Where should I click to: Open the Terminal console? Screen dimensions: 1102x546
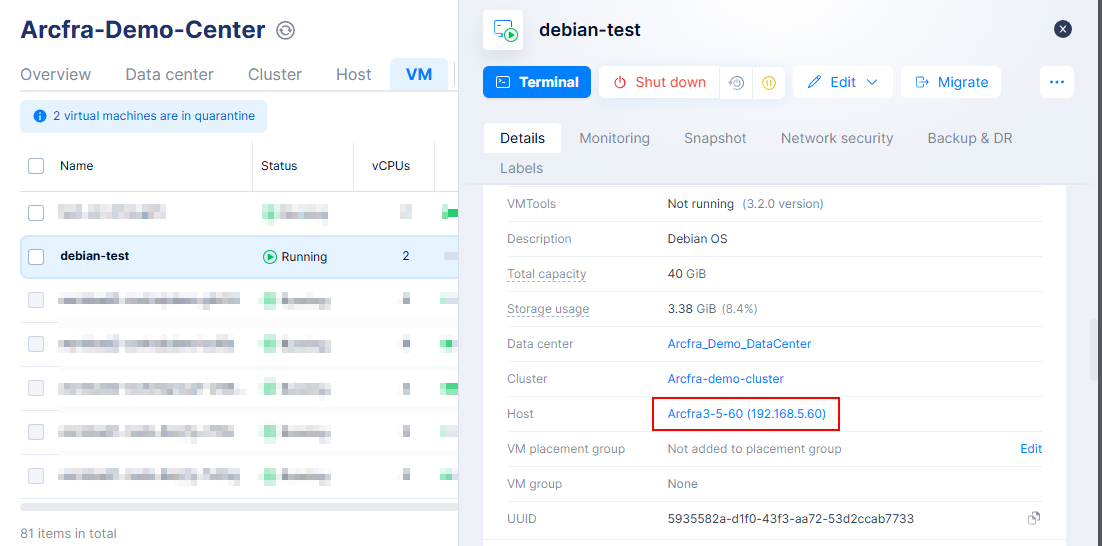point(537,82)
